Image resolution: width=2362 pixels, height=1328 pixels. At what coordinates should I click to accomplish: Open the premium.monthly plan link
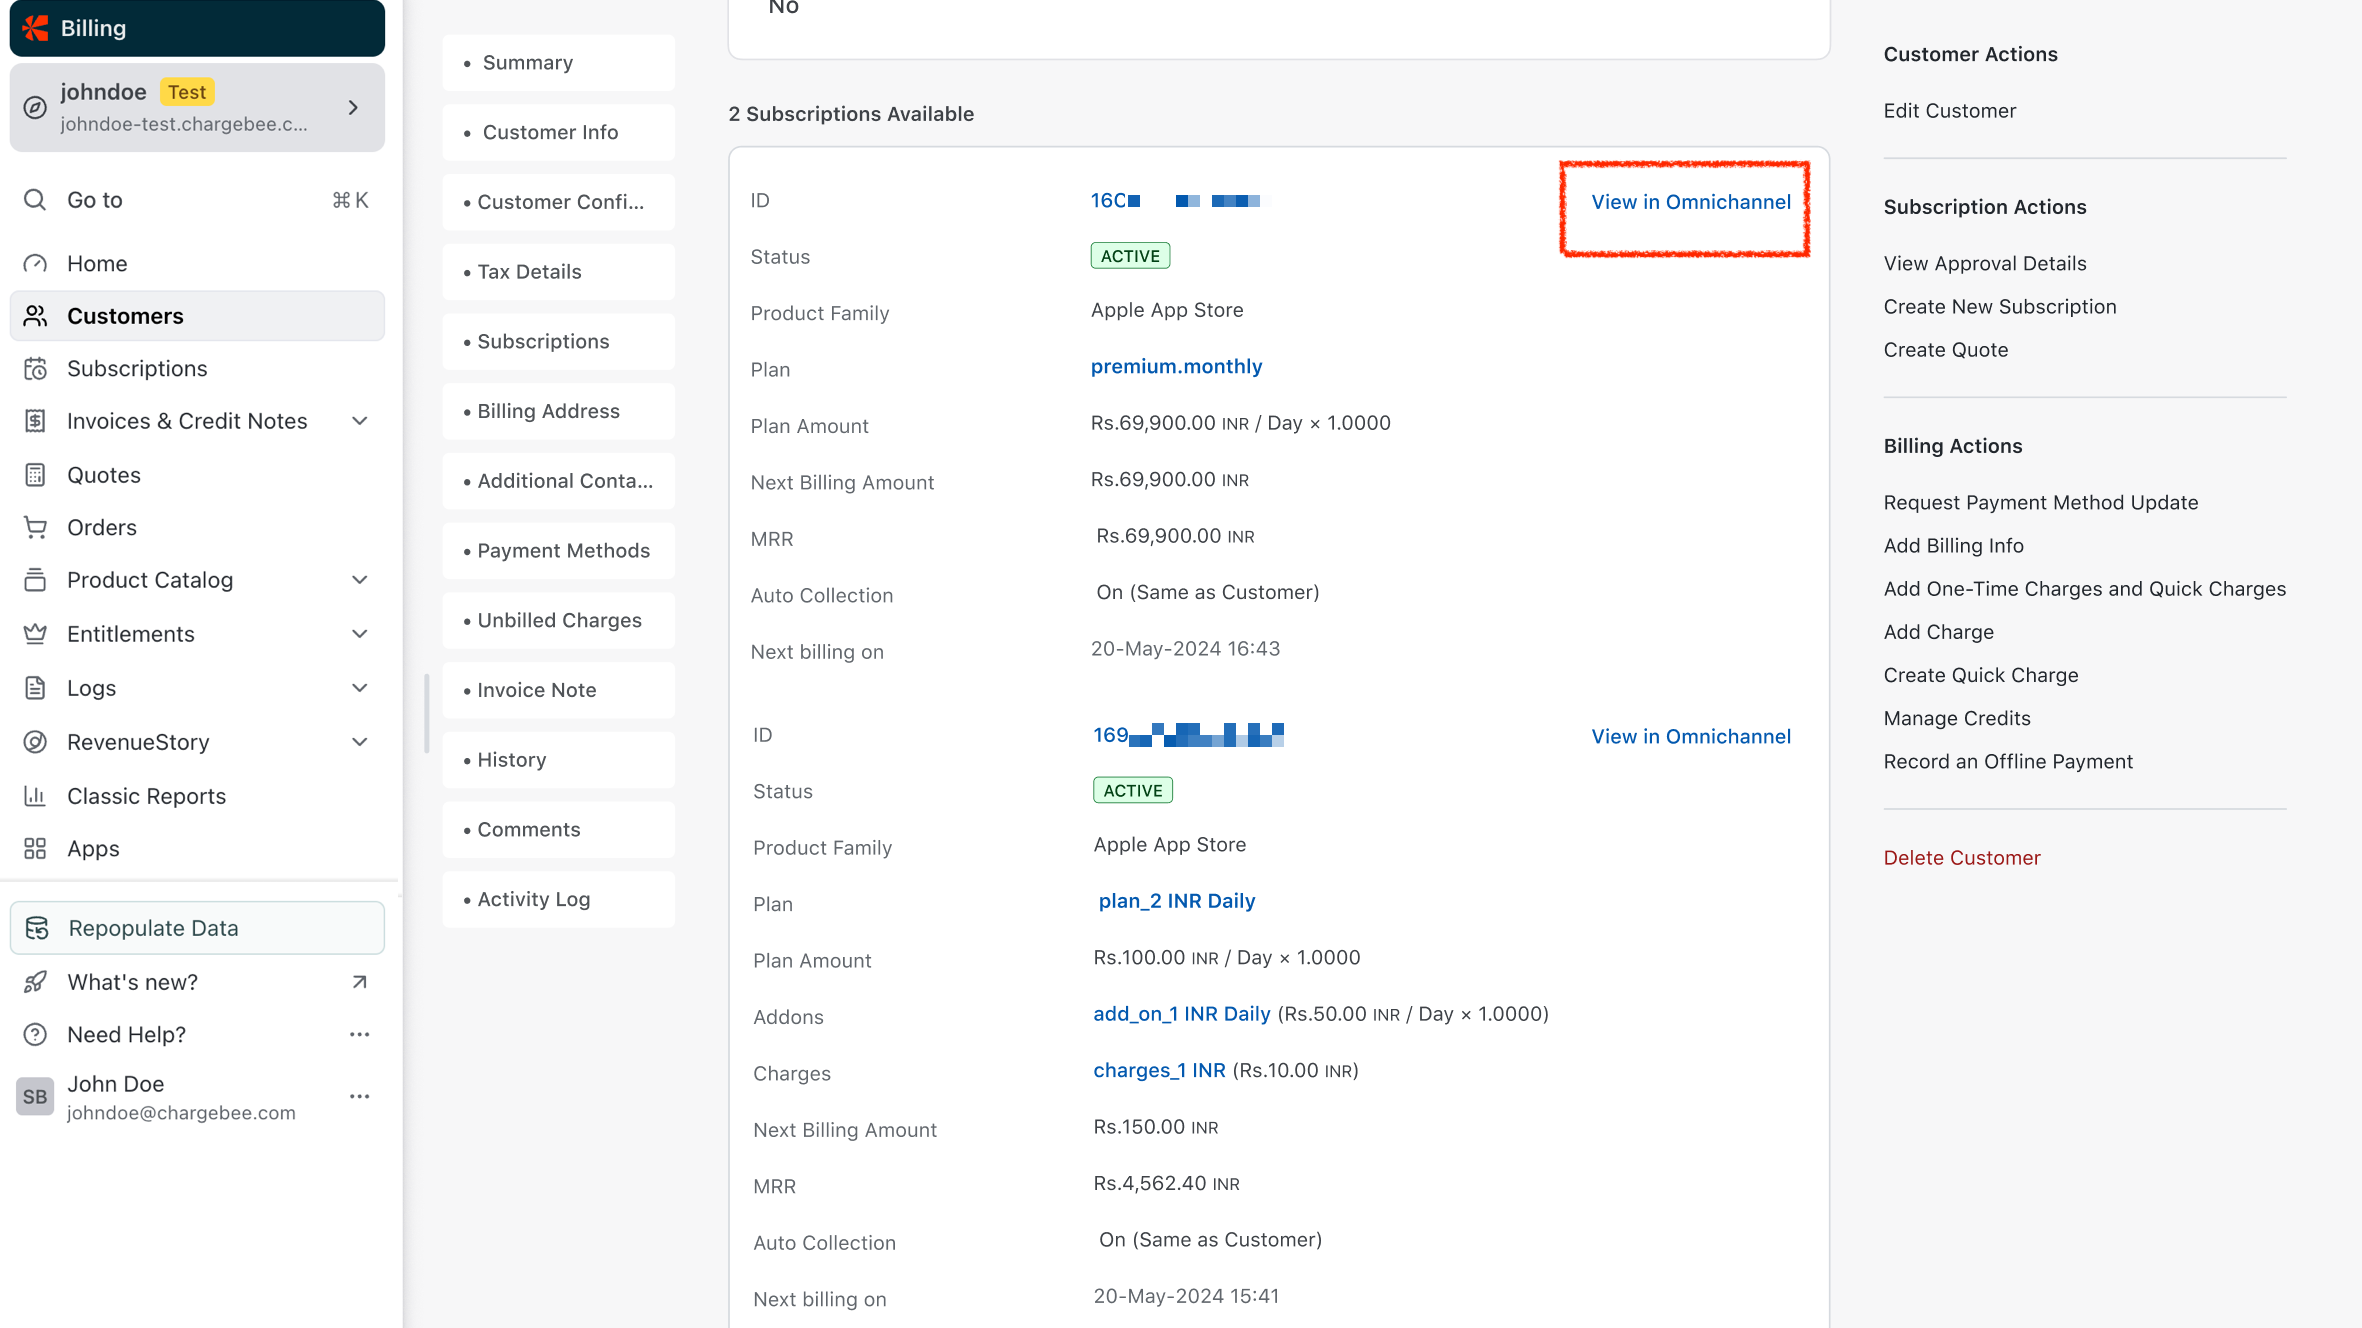(x=1176, y=367)
